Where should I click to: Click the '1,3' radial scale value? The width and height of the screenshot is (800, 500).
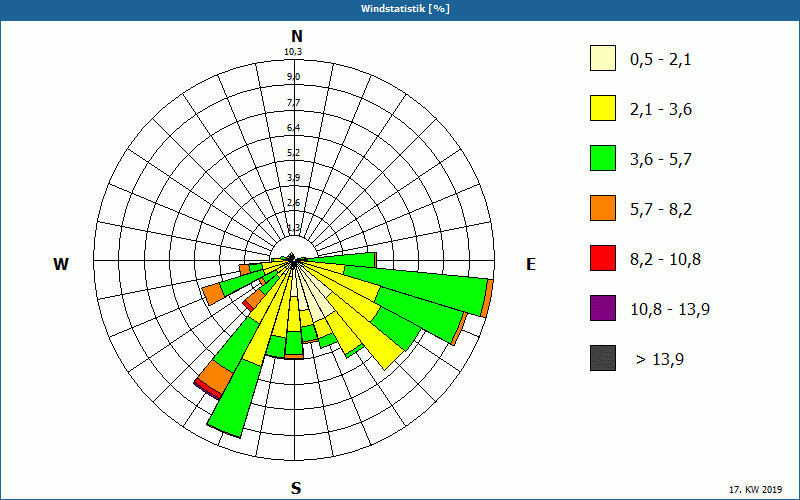pos(293,228)
